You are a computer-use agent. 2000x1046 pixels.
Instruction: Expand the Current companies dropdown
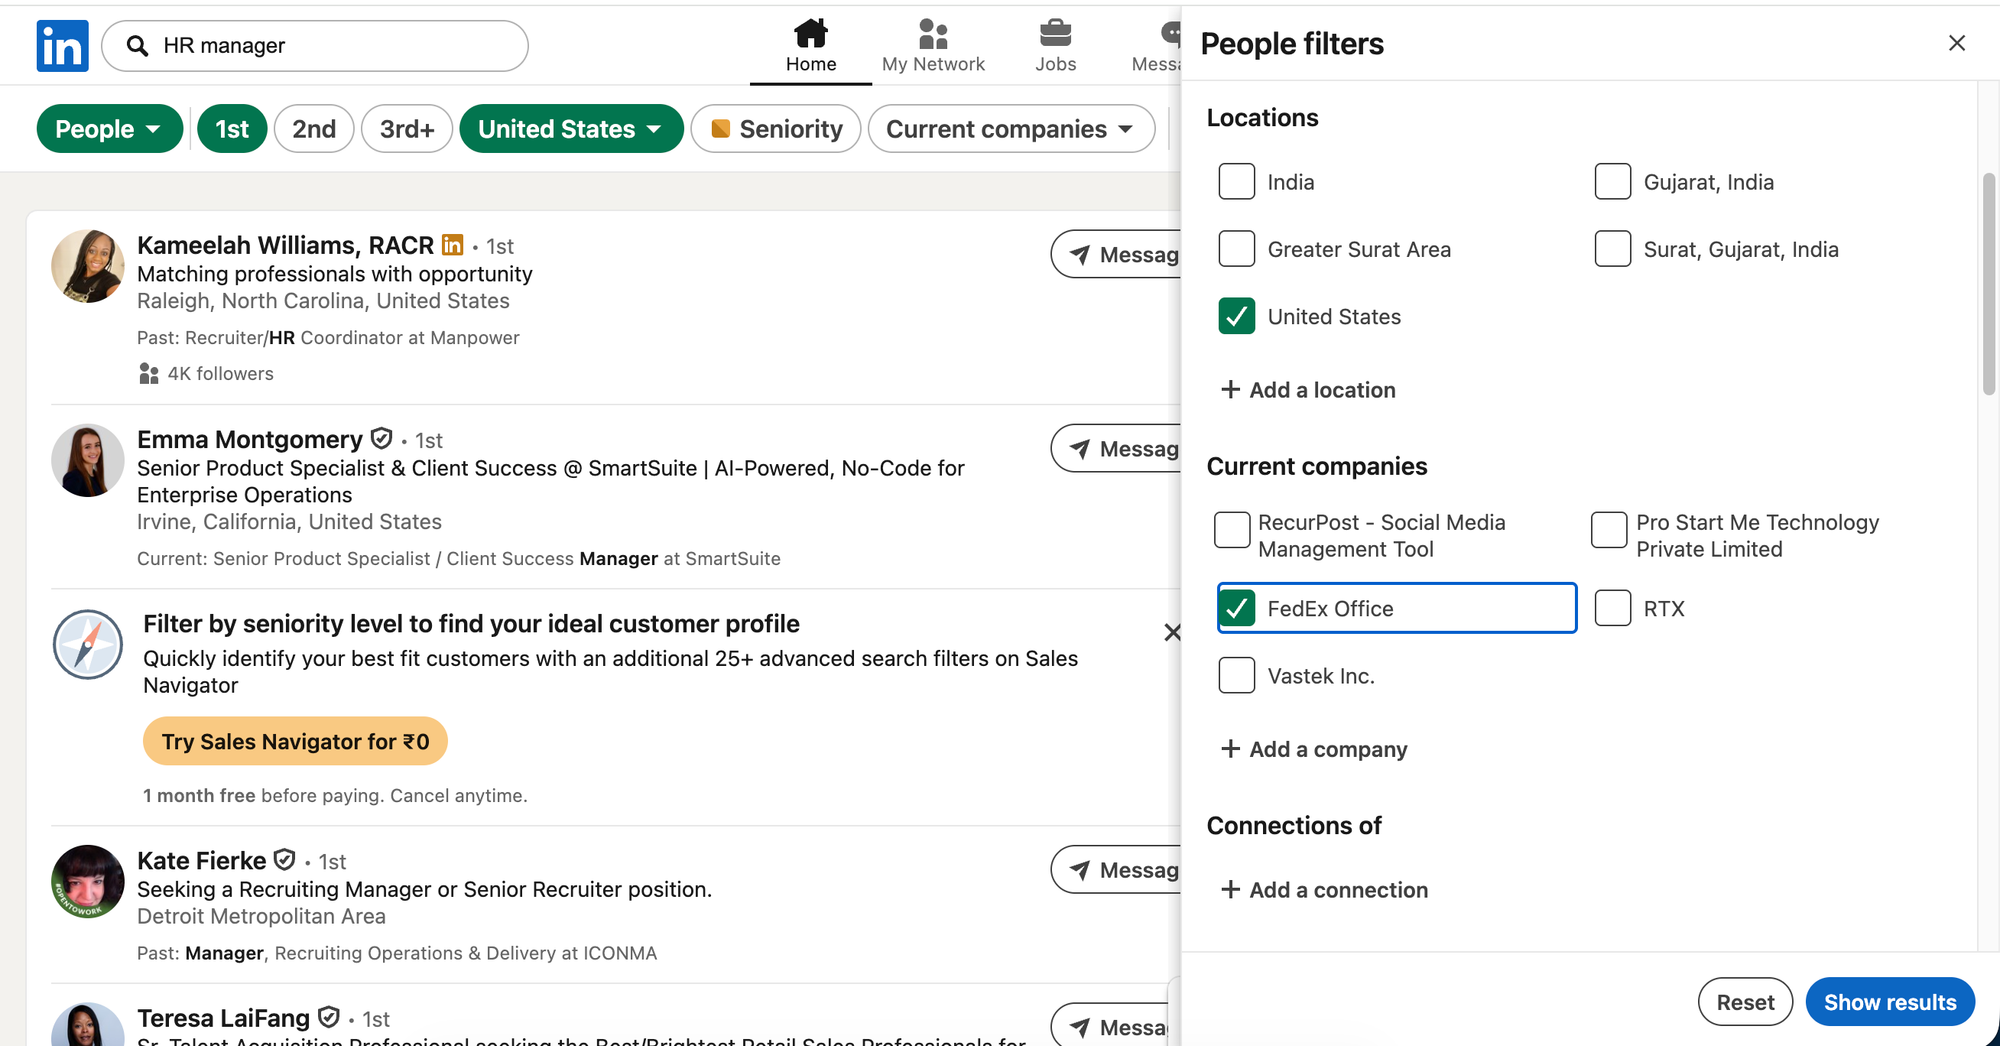tap(1010, 129)
